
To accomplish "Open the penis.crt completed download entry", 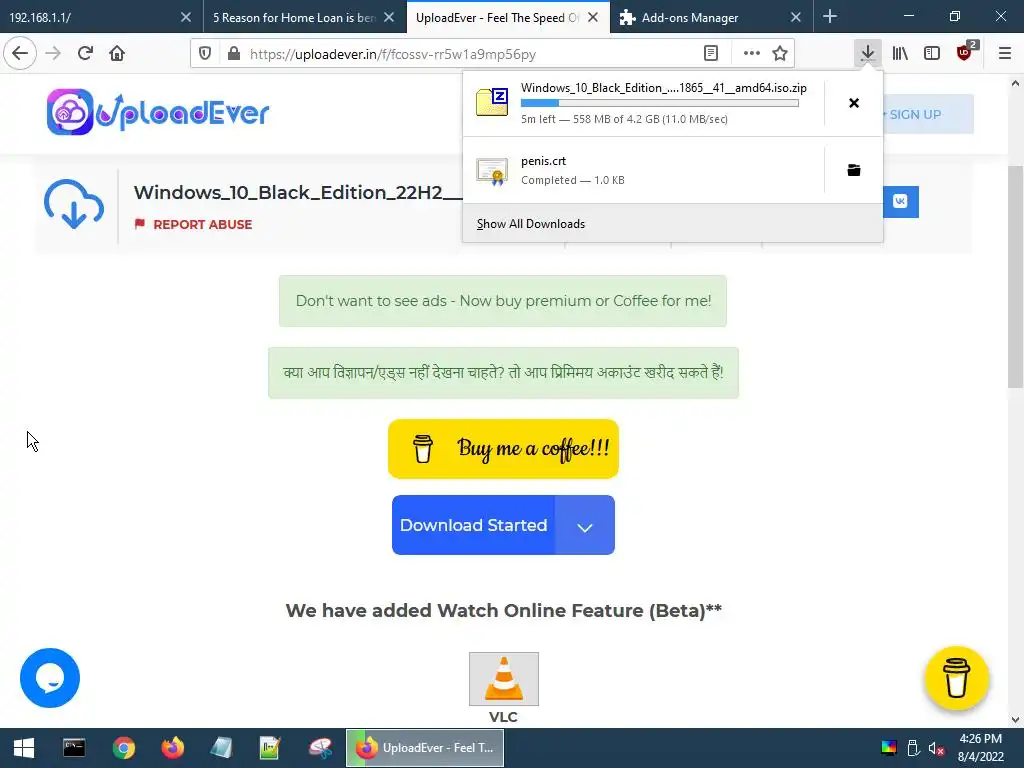I will [x=643, y=170].
